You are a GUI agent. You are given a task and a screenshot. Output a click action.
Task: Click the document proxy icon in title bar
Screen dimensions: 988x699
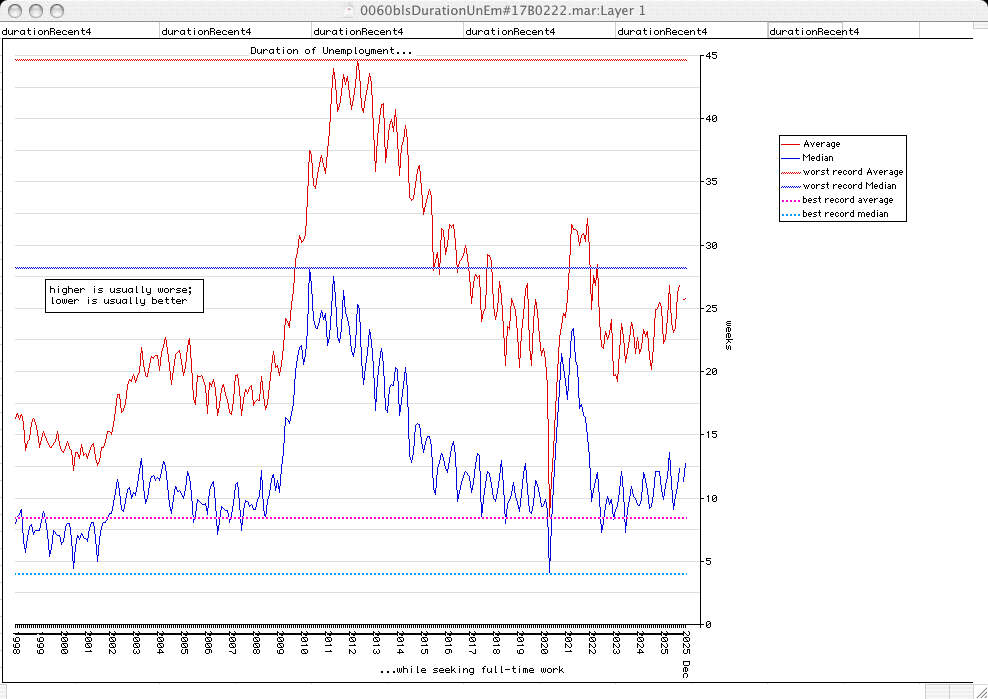(349, 10)
